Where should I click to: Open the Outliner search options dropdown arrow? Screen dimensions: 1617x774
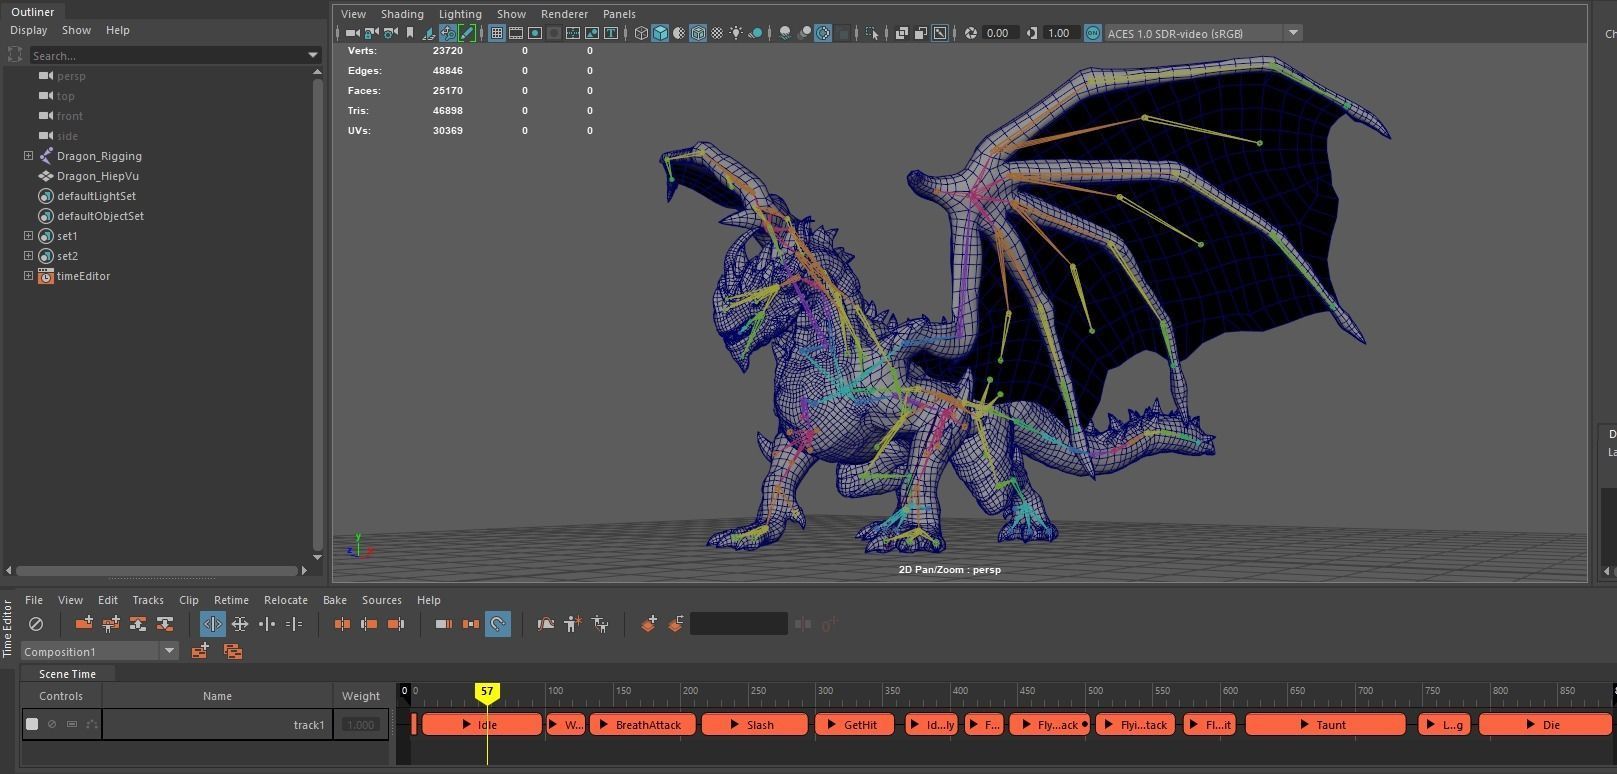pos(313,55)
